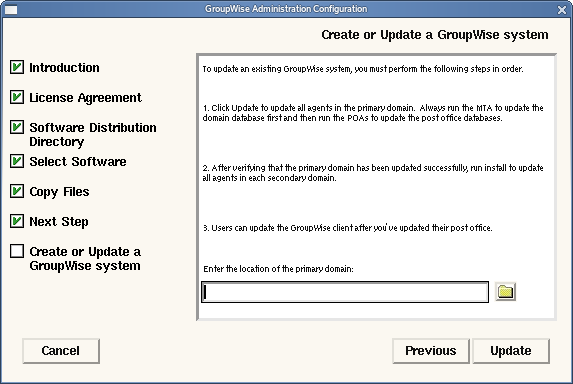Open the folder browse icon for primary domain
573x384 pixels.
point(505,292)
